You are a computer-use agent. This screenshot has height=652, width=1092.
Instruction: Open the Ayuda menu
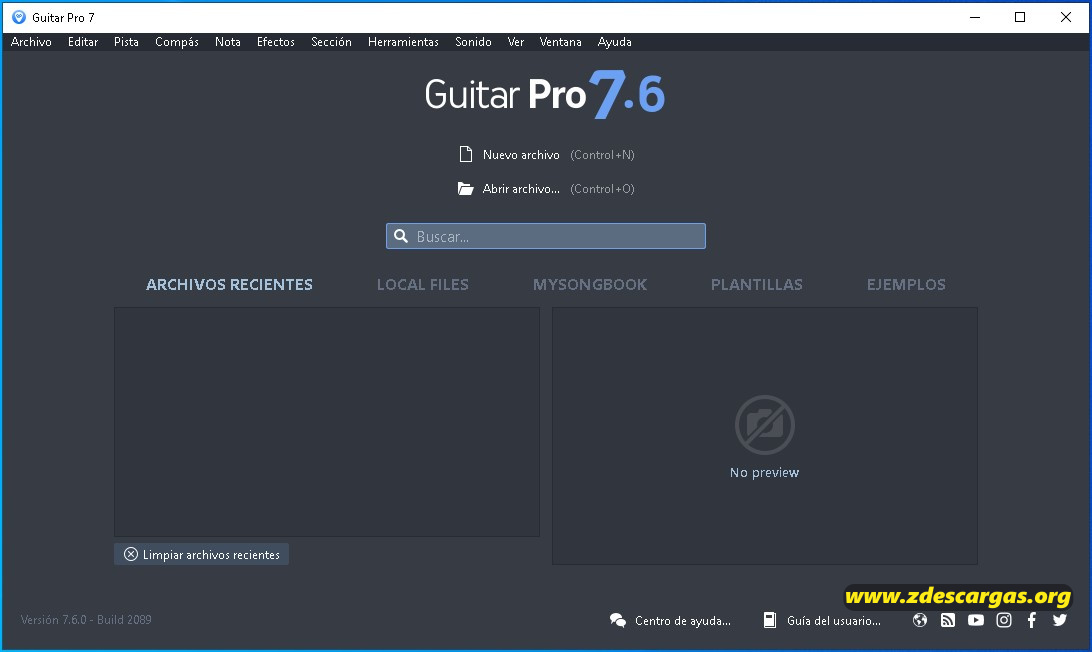pos(615,42)
